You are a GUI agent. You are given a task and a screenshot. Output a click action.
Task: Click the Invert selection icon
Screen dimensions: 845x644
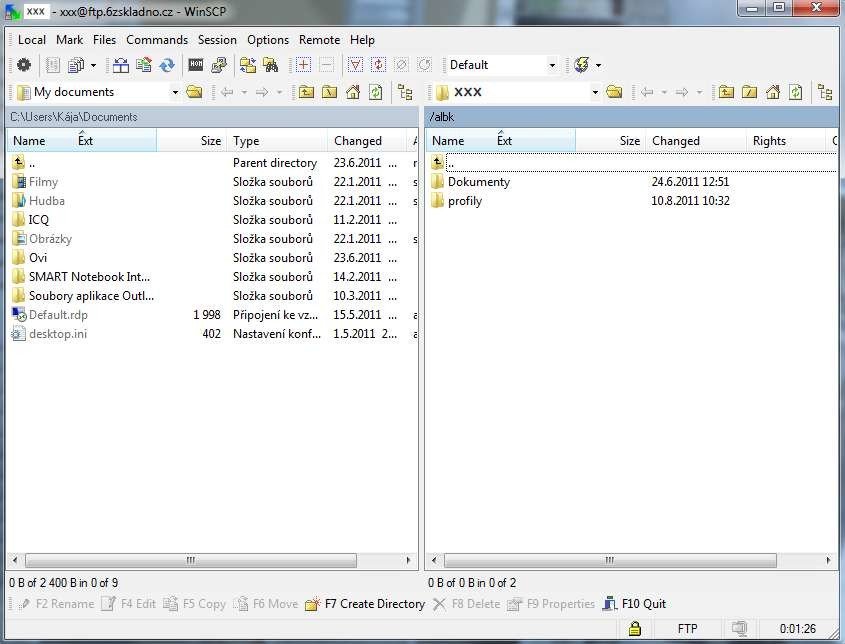tap(378, 65)
